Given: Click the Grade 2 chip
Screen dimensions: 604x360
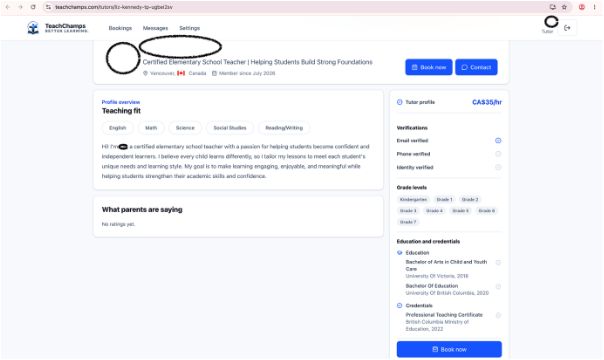Looking at the screenshot, I should point(470,199).
